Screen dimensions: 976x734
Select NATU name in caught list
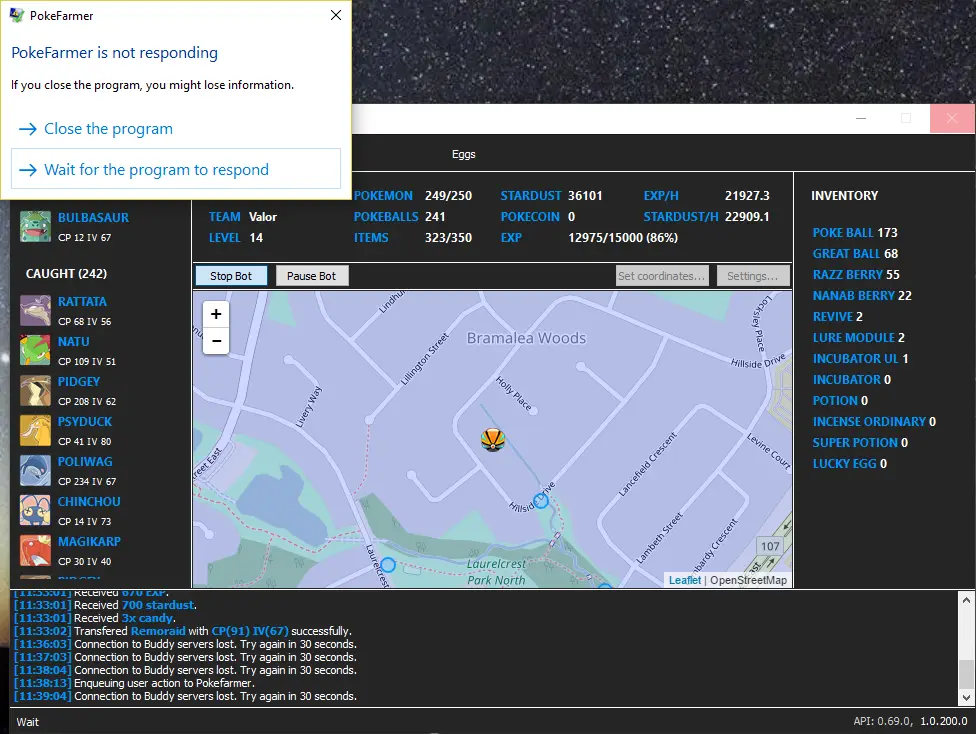click(x=73, y=341)
